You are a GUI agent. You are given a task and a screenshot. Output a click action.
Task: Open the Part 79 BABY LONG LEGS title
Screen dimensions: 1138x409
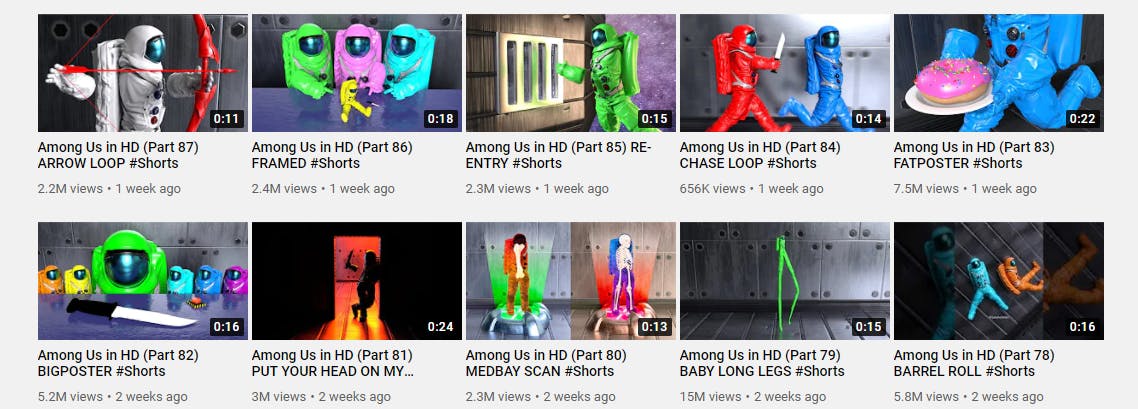[762, 363]
